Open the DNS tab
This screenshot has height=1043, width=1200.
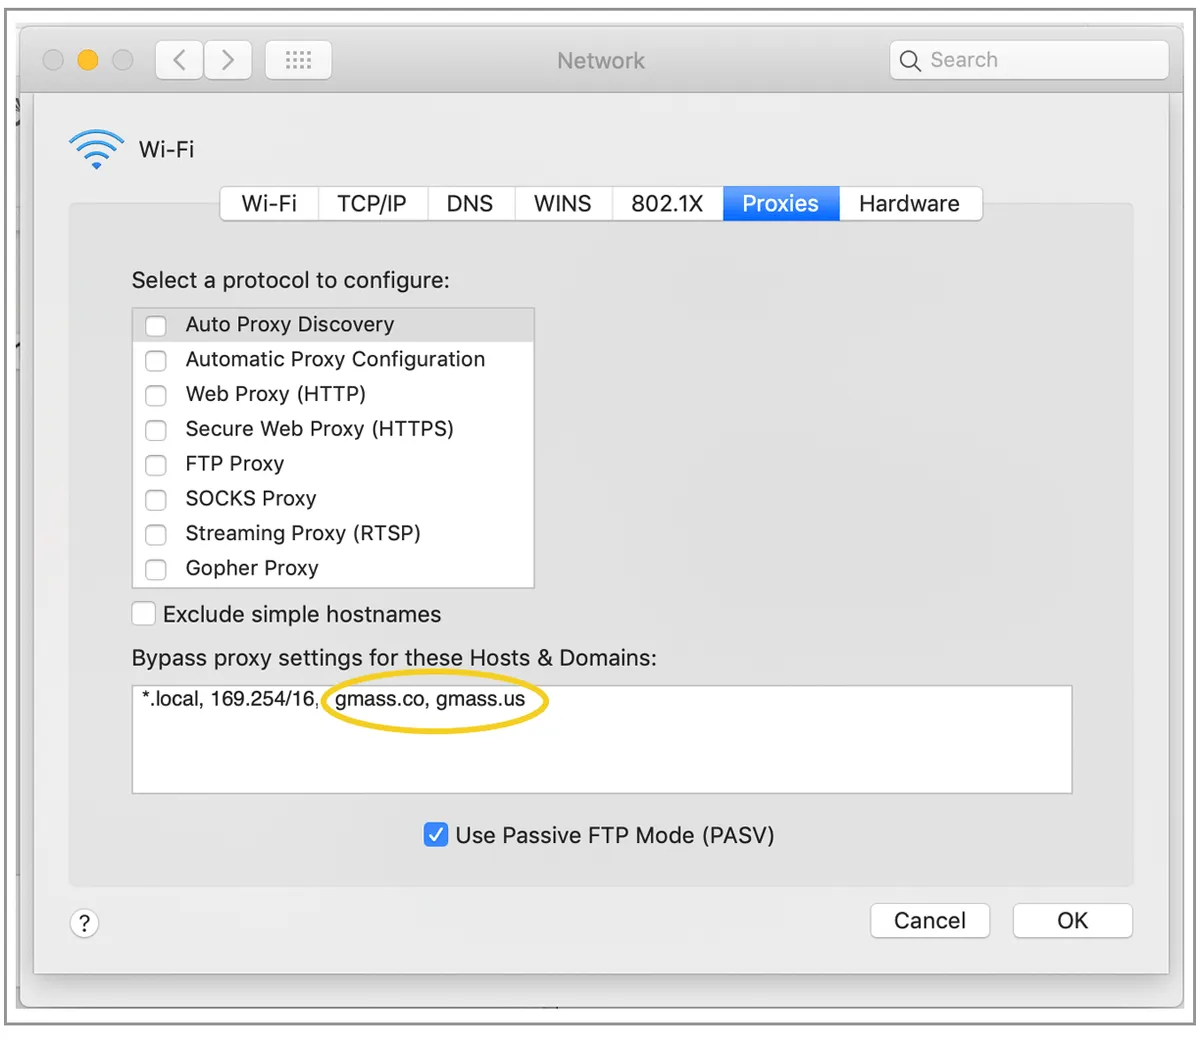(x=470, y=204)
